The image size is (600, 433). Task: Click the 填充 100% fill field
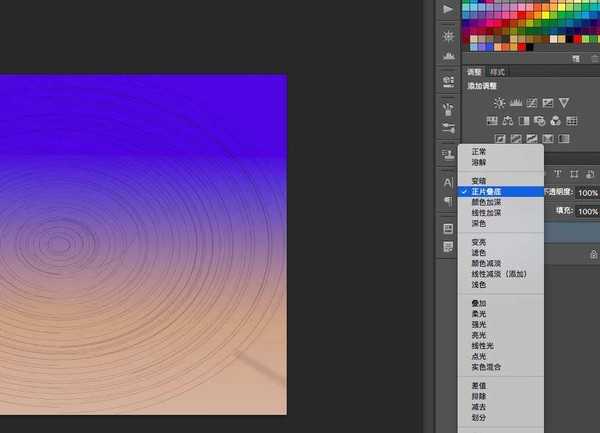588,212
